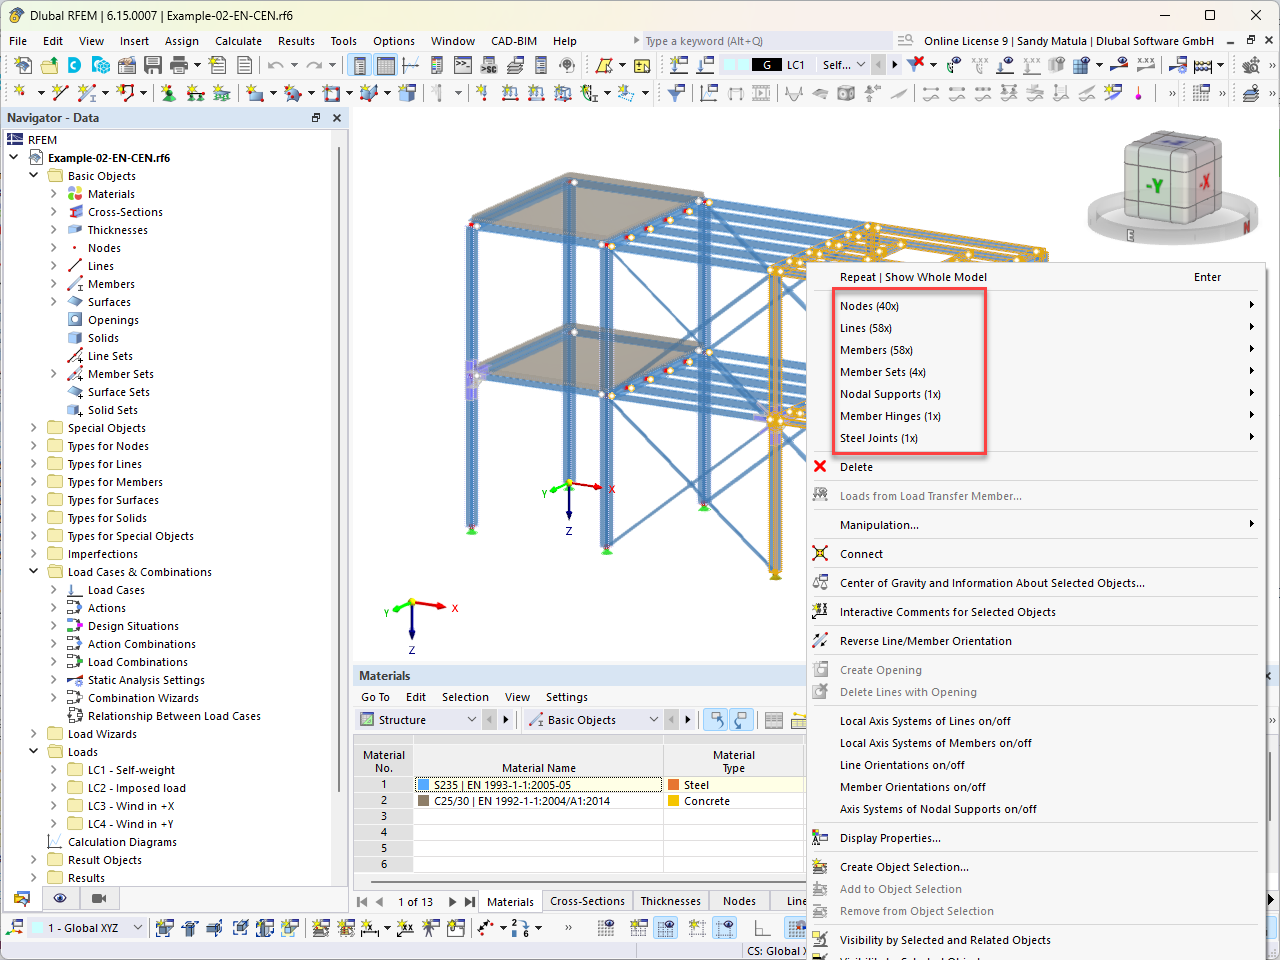This screenshot has width=1280, height=960.
Task: Click the funnel filter icon in second toolbar
Action: pos(677,93)
